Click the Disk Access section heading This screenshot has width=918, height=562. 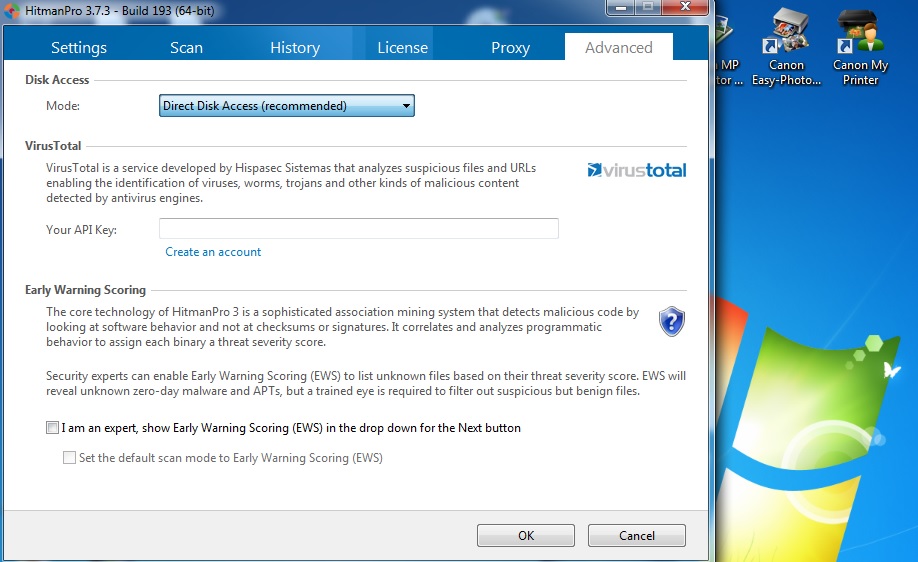(57, 80)
